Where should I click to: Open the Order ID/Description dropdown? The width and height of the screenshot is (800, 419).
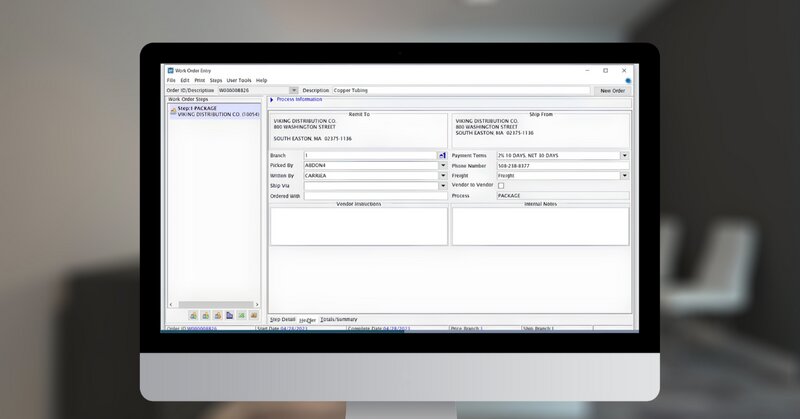(x=293, y=90)
